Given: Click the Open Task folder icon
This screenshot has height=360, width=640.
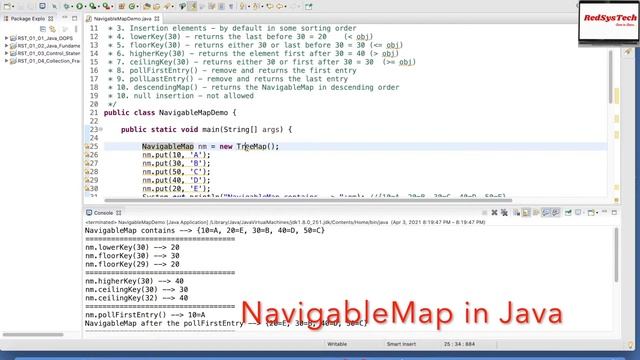Looking at the screenshot, I should pos(156,6).
